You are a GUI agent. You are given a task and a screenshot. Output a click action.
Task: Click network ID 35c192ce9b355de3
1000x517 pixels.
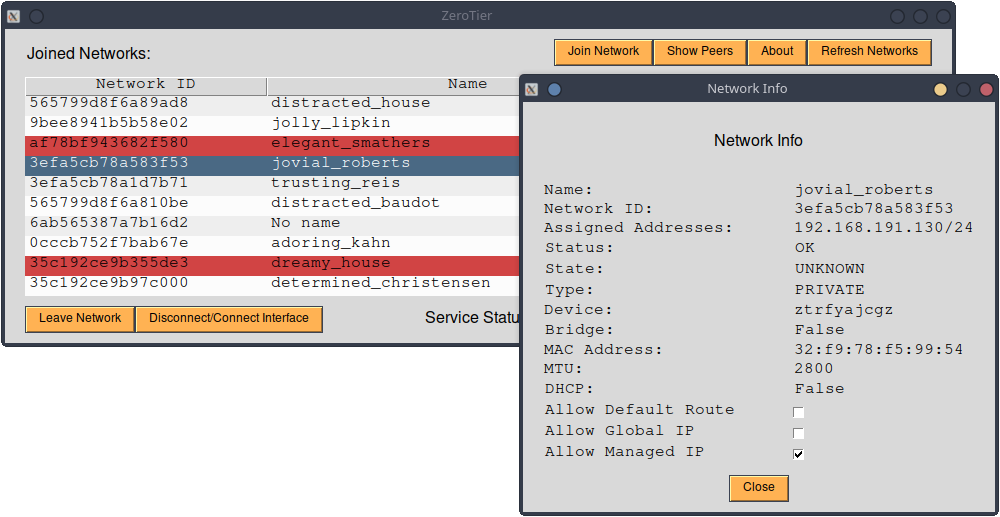109,263
